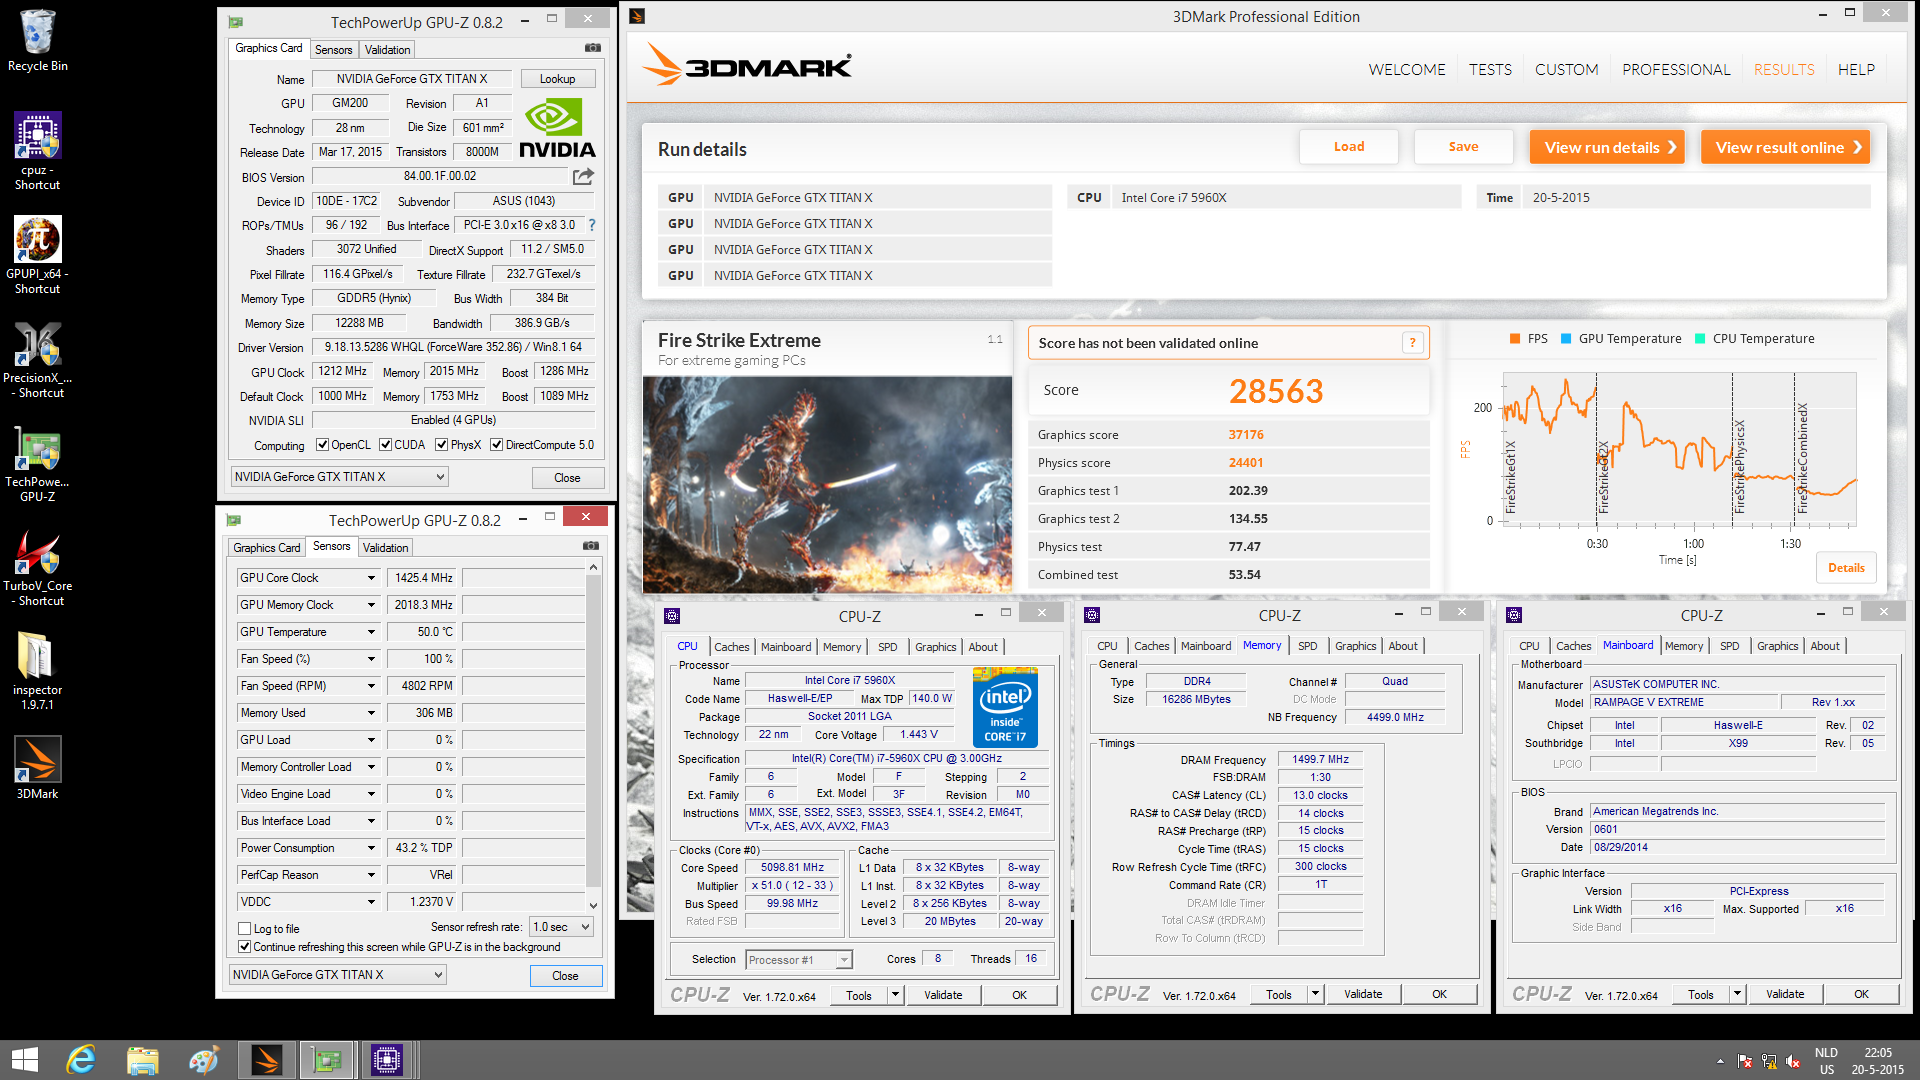Switch to 3DMark taskbar icon

[266, 1060]
